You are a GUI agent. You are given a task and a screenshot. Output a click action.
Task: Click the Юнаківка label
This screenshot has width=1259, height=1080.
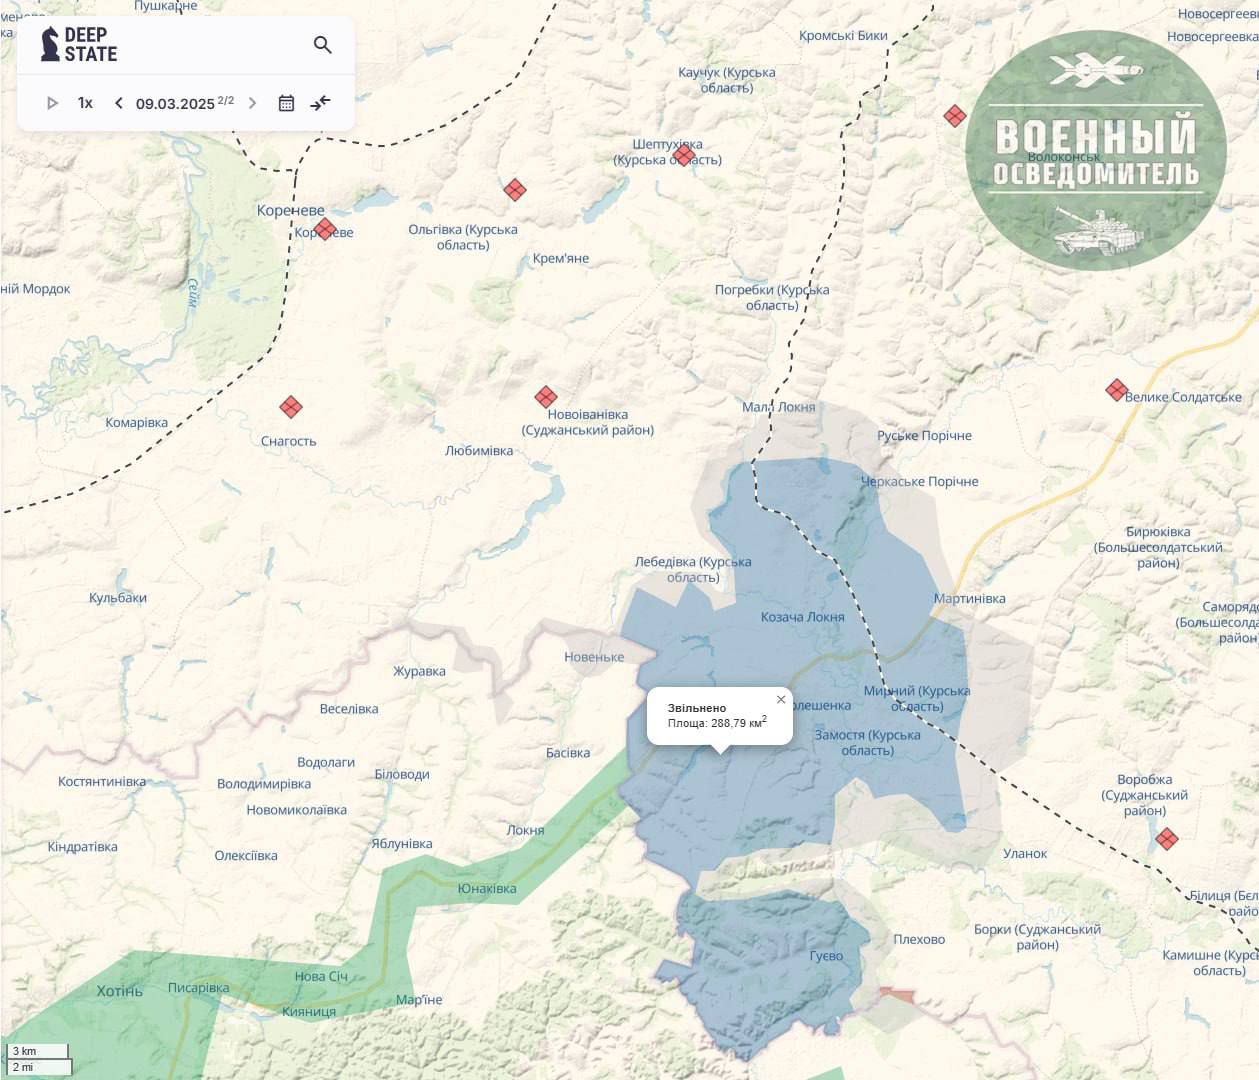tap(487, 888)
